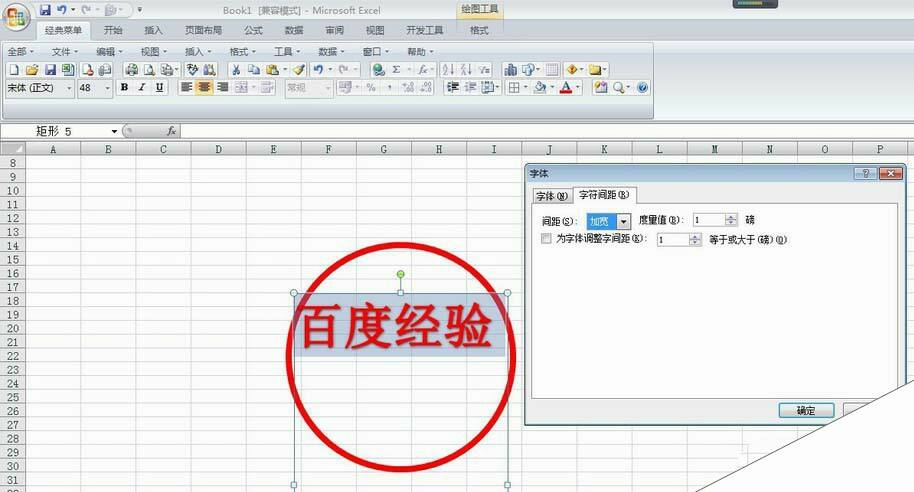This screenshot has width=914, height=492.
Task: Click the Align Right icon
Action: pos(223,87)
